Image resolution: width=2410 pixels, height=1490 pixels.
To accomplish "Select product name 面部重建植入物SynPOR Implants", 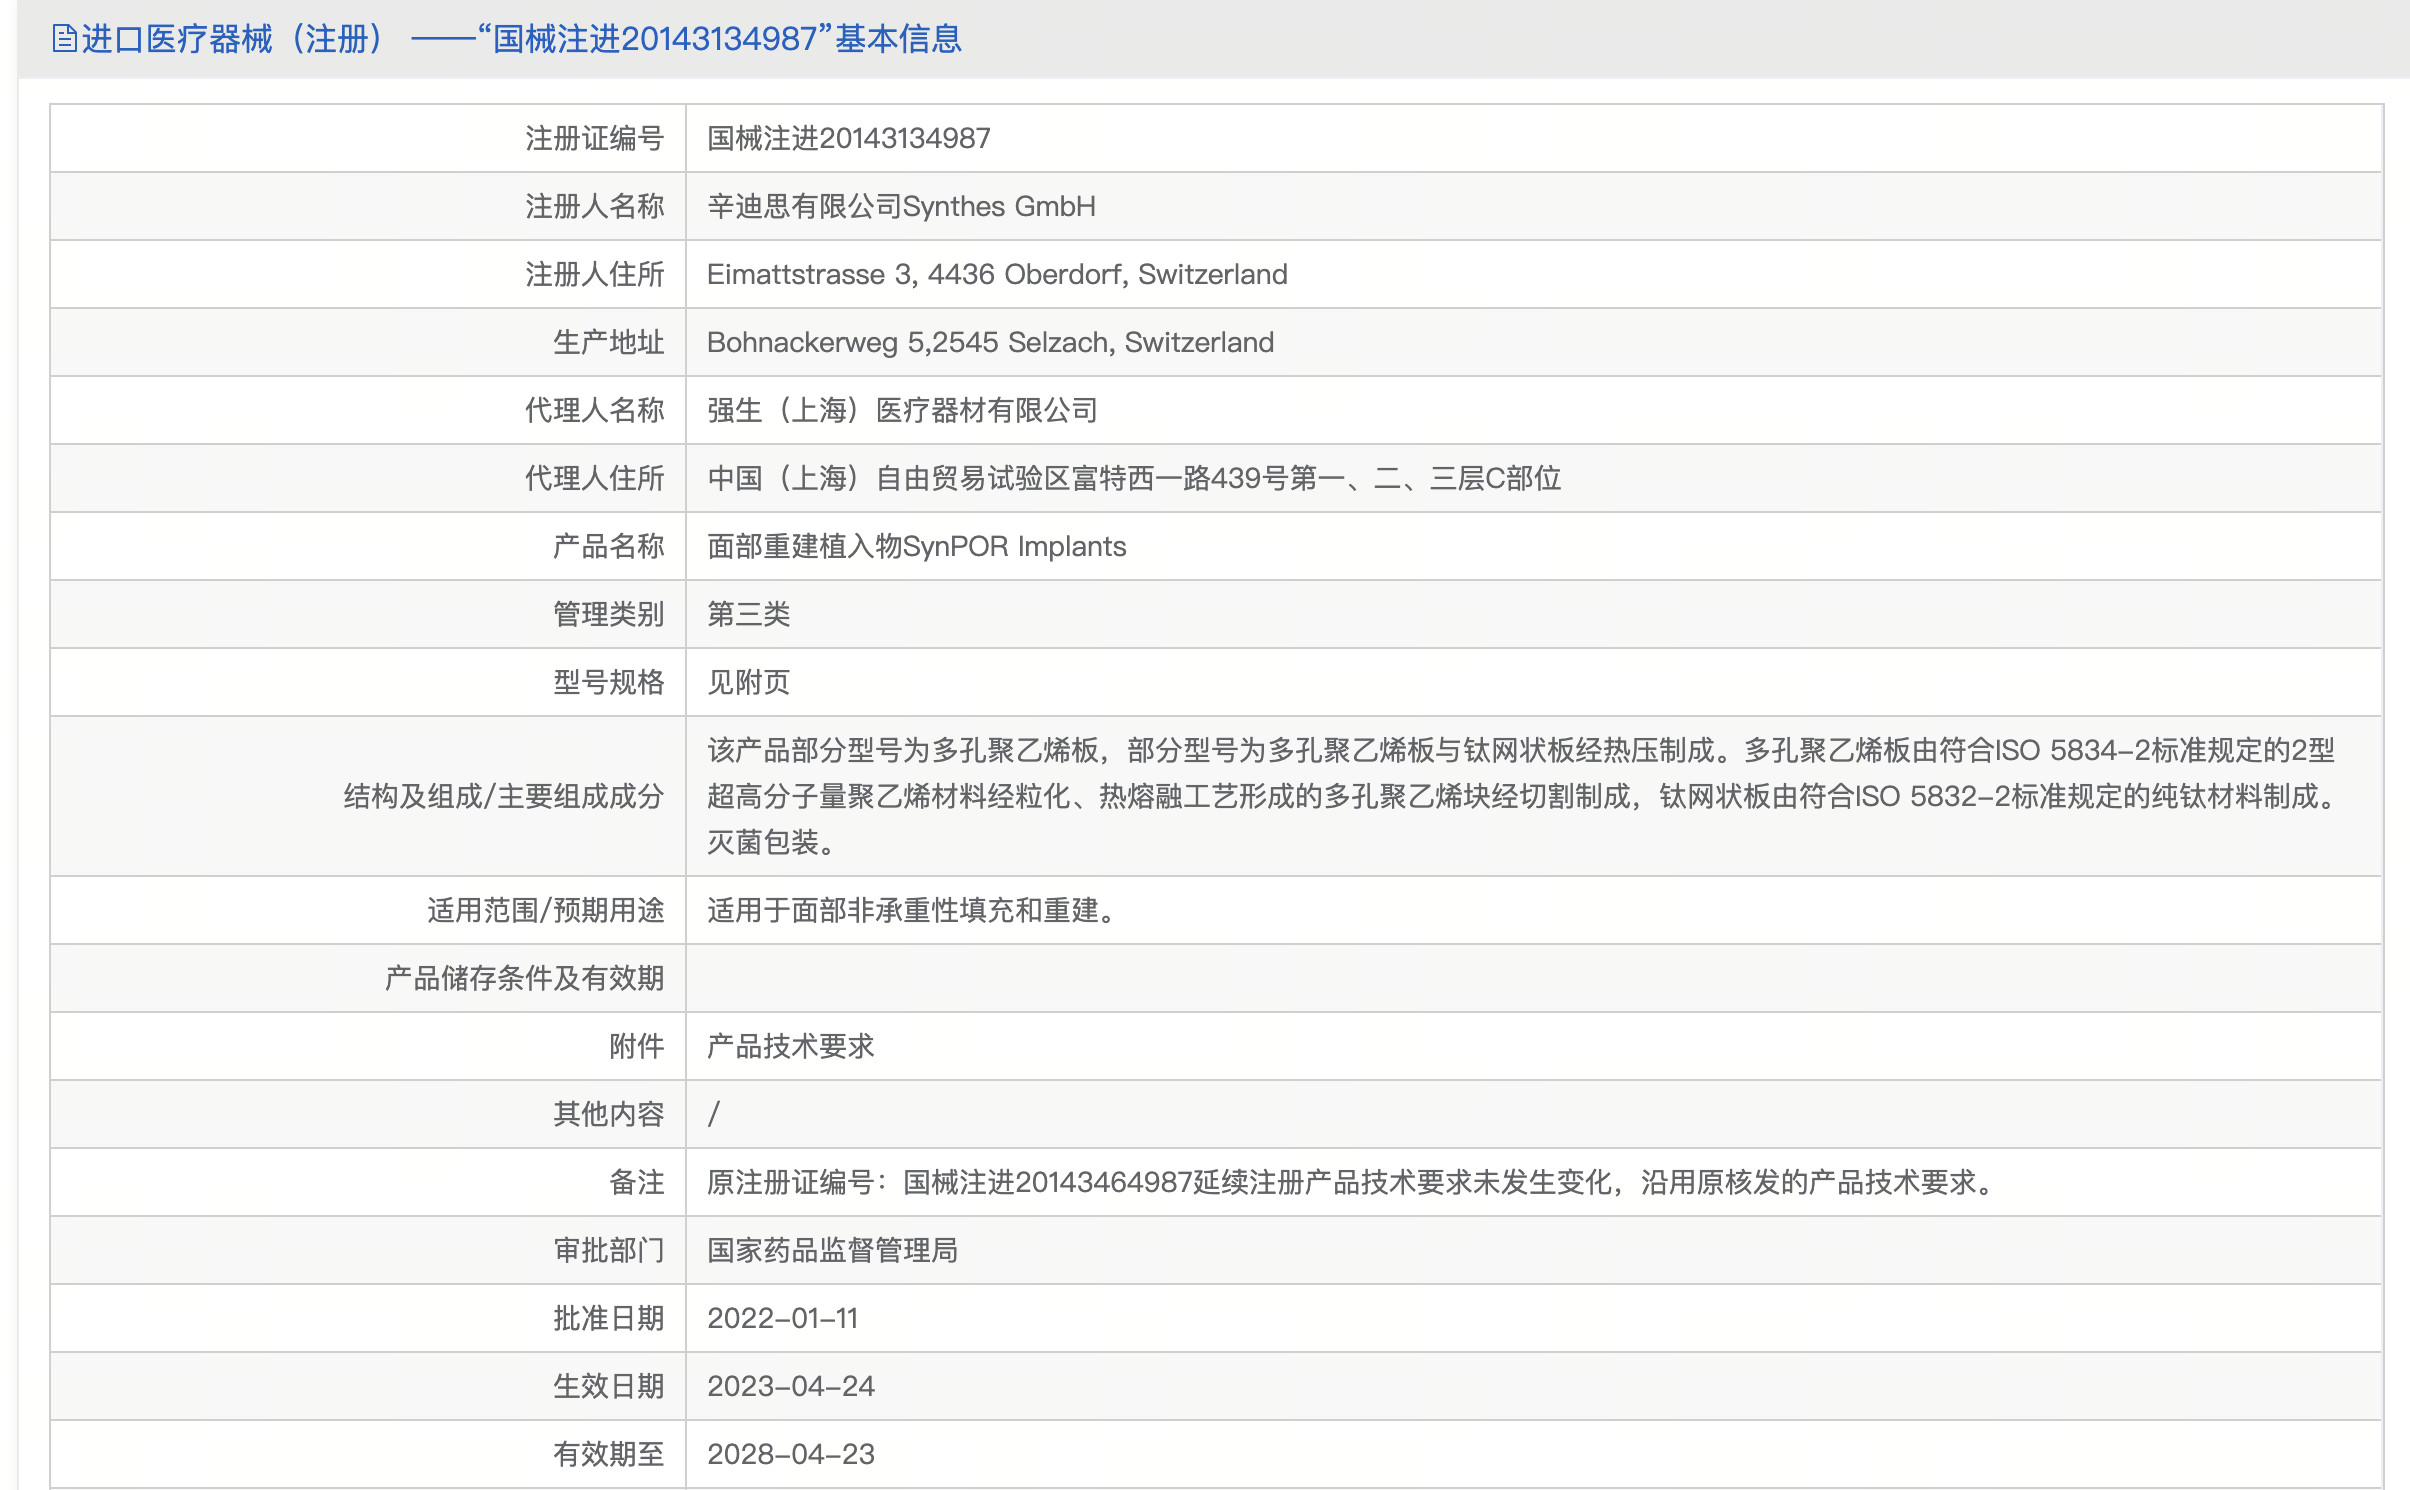I will tap(916, 546).
